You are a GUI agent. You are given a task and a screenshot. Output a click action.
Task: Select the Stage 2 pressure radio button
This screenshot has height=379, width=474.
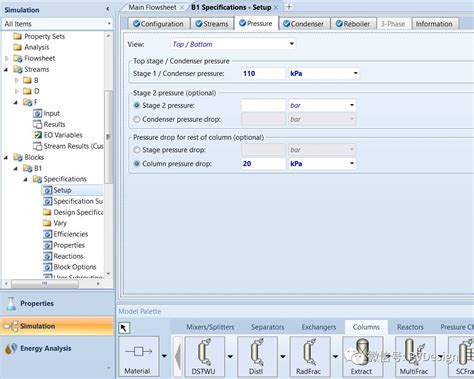click(137, 106)
